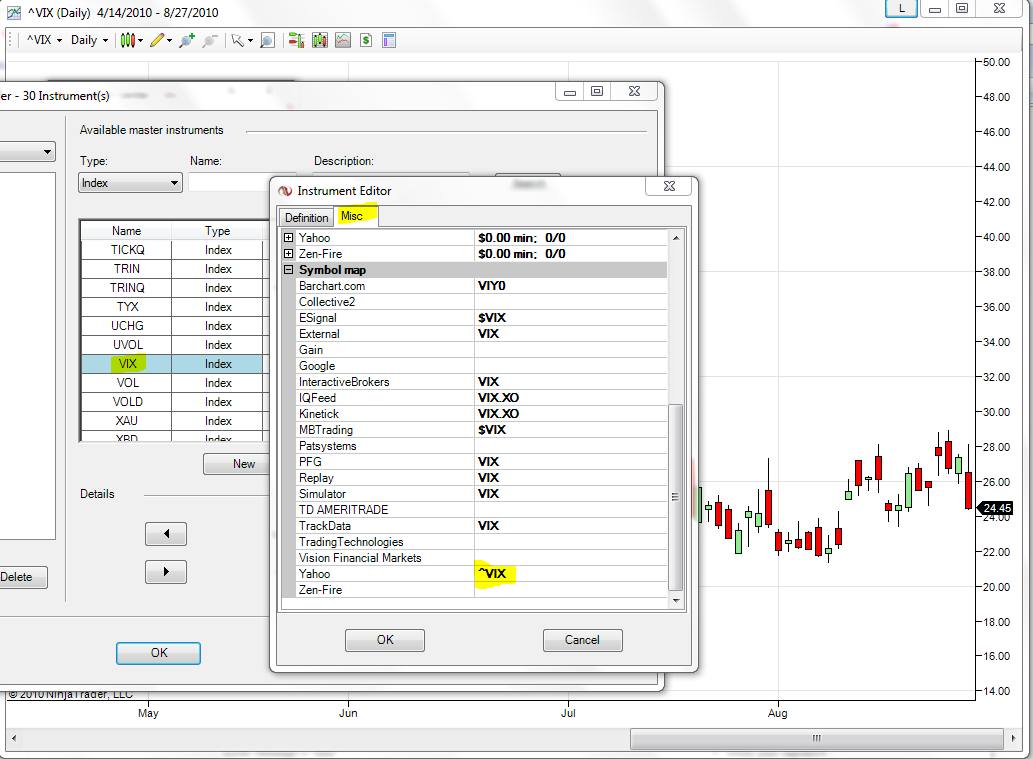Click the ESignal symbol value $VIX
The image size is (1033, 759).
click(491, 318)
